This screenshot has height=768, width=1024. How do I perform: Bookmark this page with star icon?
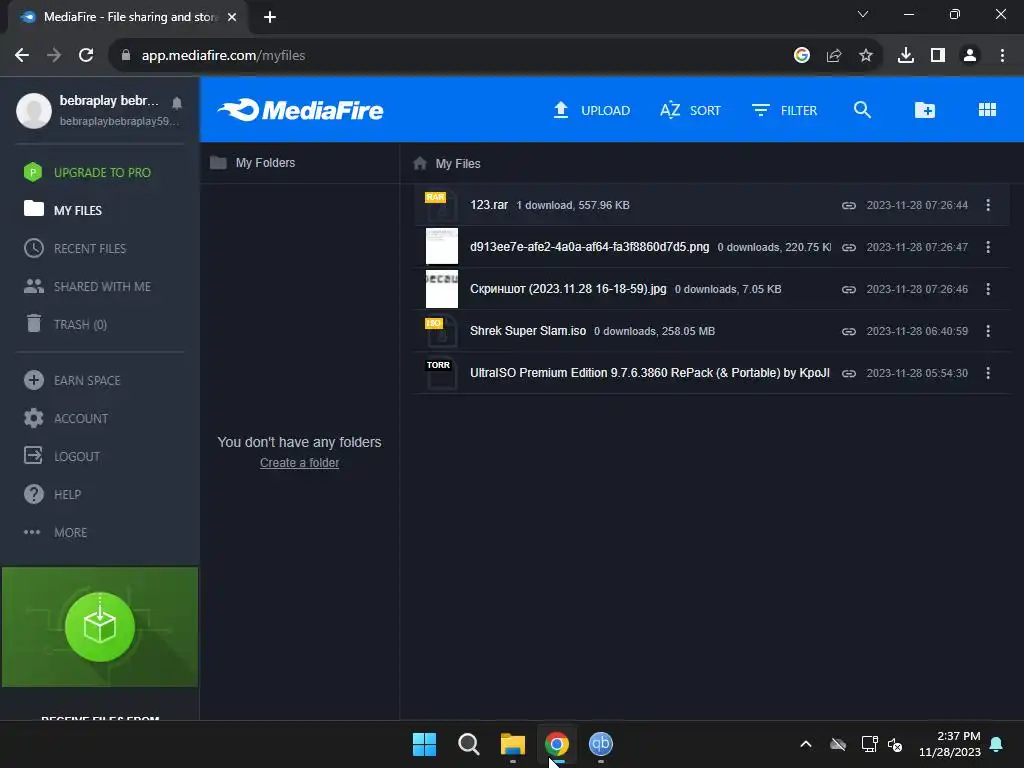[x=866, y=56]
